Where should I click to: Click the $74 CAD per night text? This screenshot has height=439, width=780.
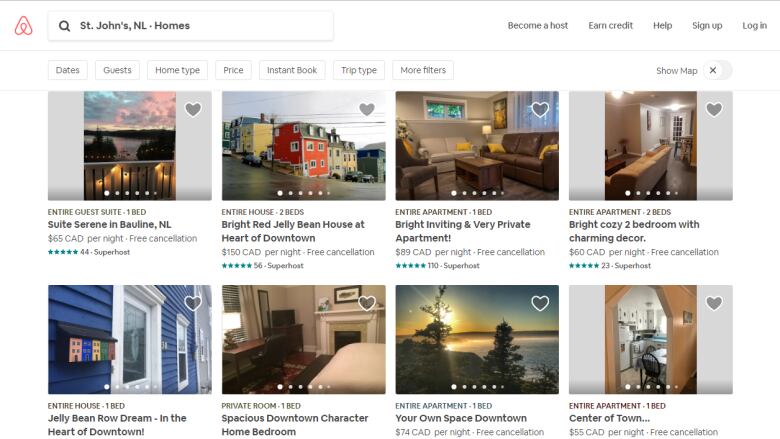pos(432,432)
